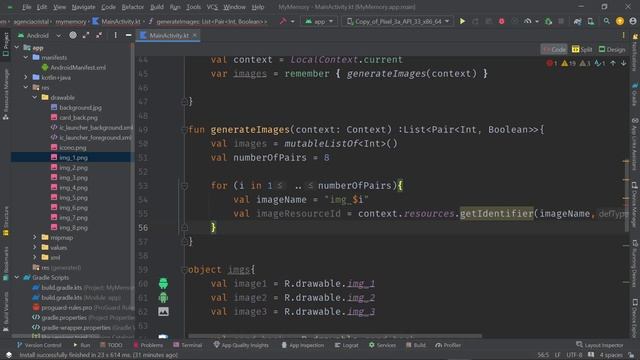Open the VCS menu
Image resolution: width=640 pixels, height=360 pixels.
(212, 7)
